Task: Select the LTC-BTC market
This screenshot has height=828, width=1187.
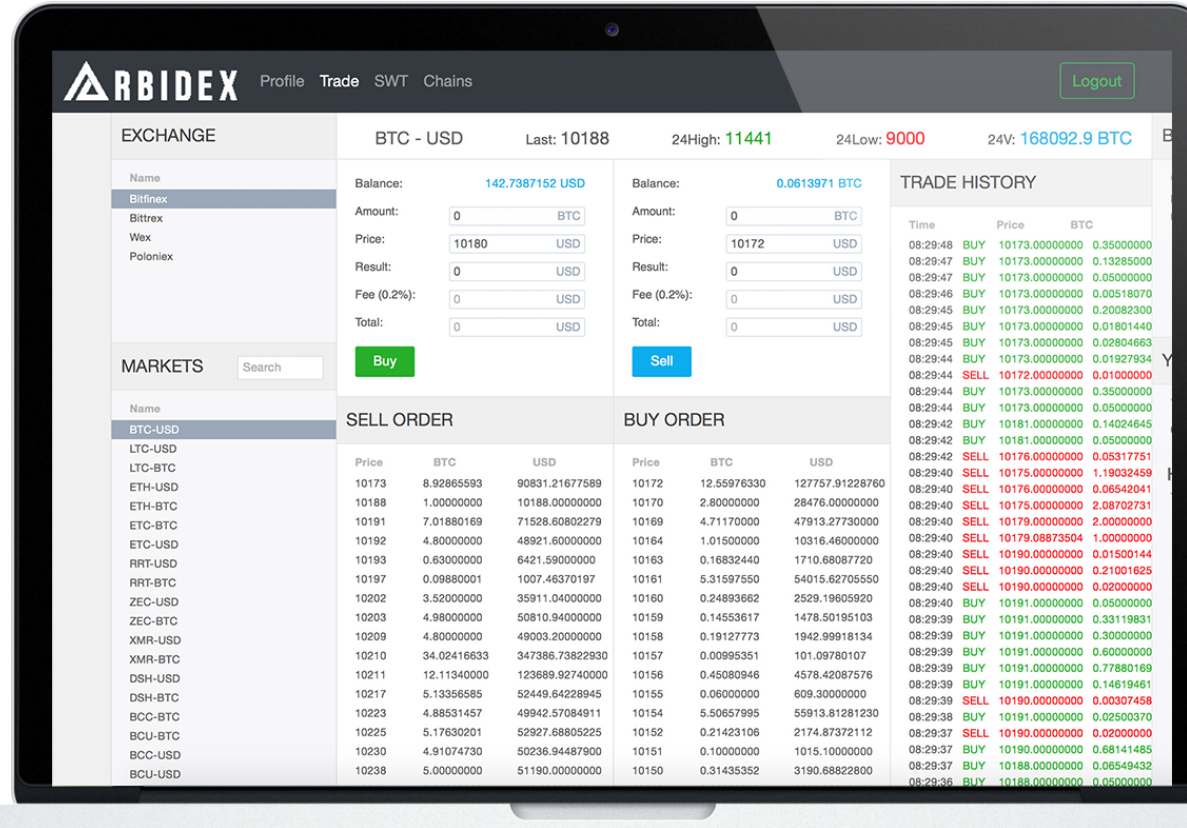Action: click(x=223, y=468)
